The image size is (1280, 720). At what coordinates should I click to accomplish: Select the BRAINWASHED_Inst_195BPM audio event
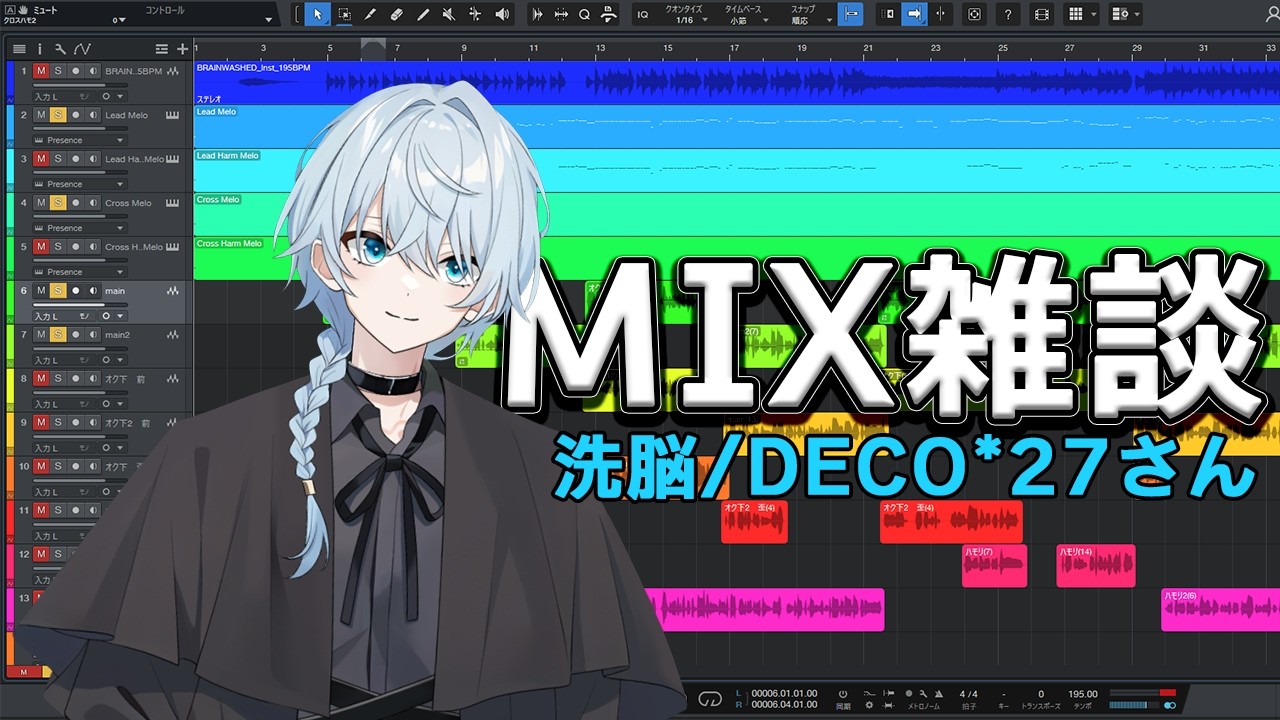pyautogui.click(x=736, y=82)
